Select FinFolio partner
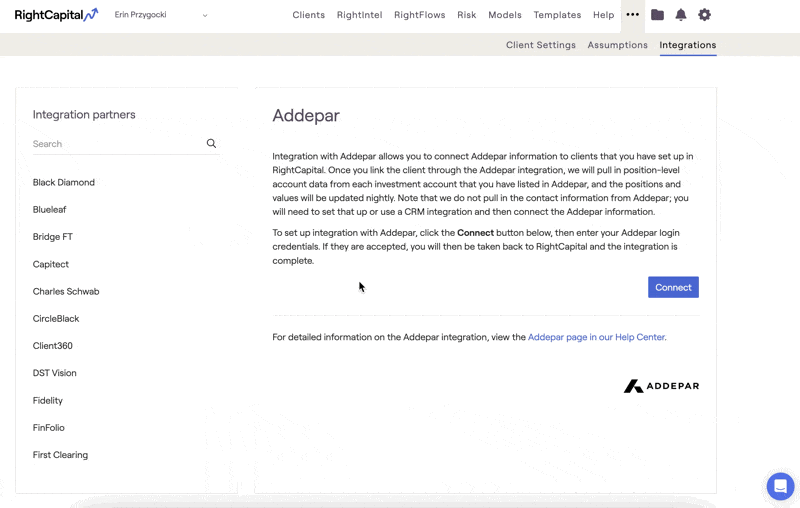 tap(48, 427)
